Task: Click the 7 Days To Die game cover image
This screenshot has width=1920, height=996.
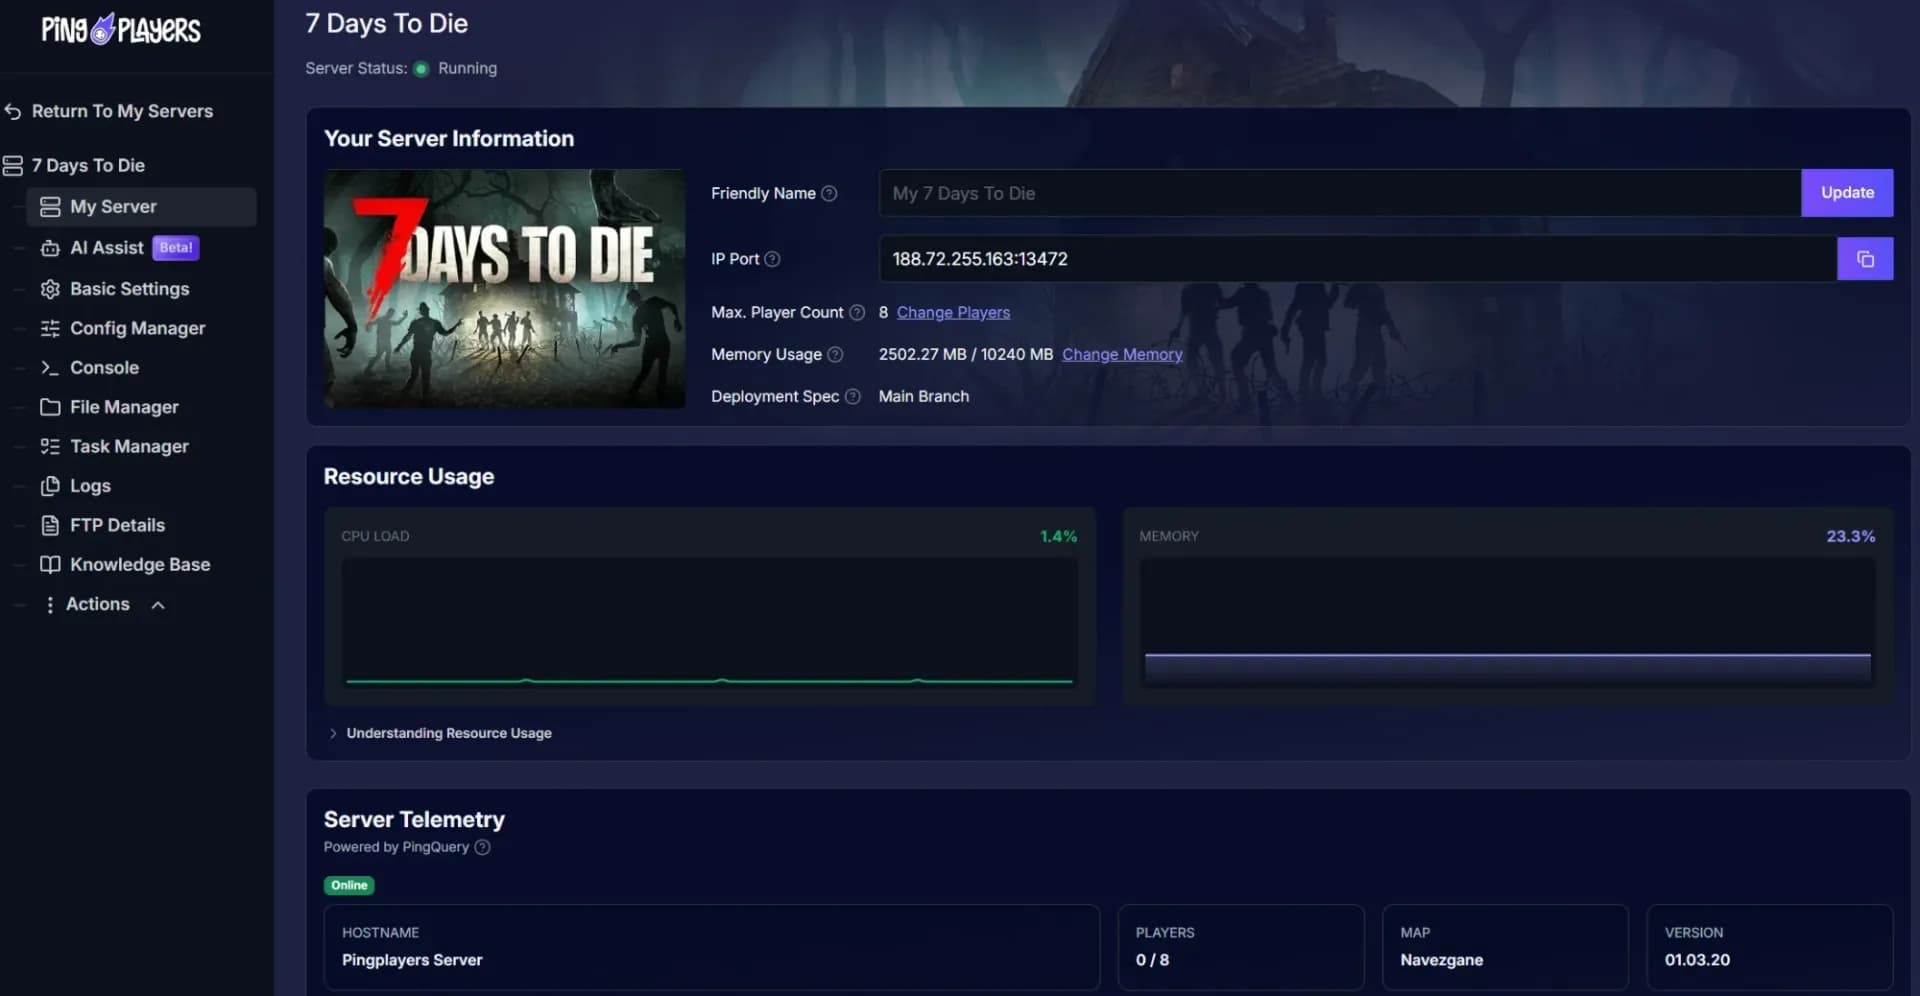Action: coord(504,288)
